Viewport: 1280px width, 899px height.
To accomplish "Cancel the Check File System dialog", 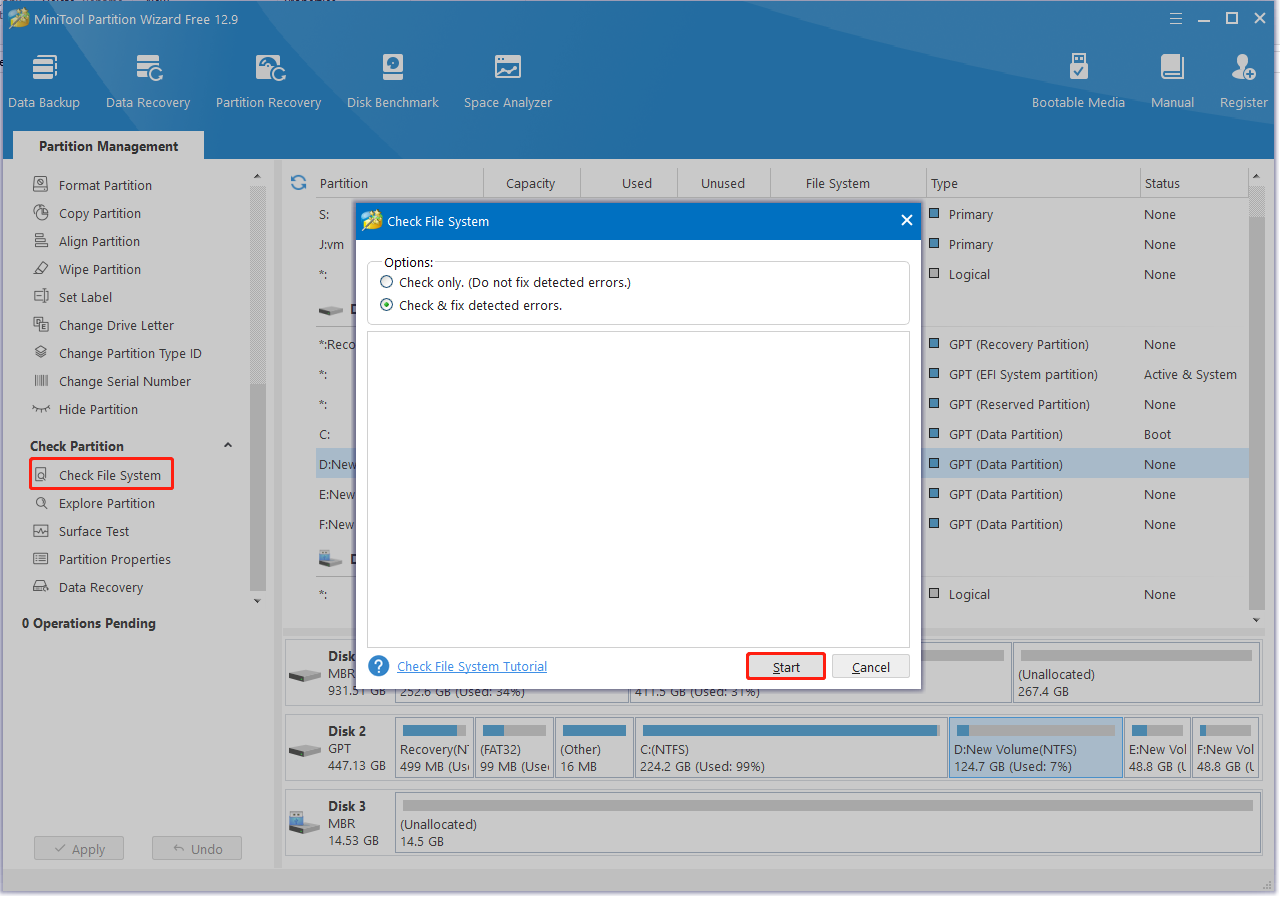I will [x=870, y=667].
